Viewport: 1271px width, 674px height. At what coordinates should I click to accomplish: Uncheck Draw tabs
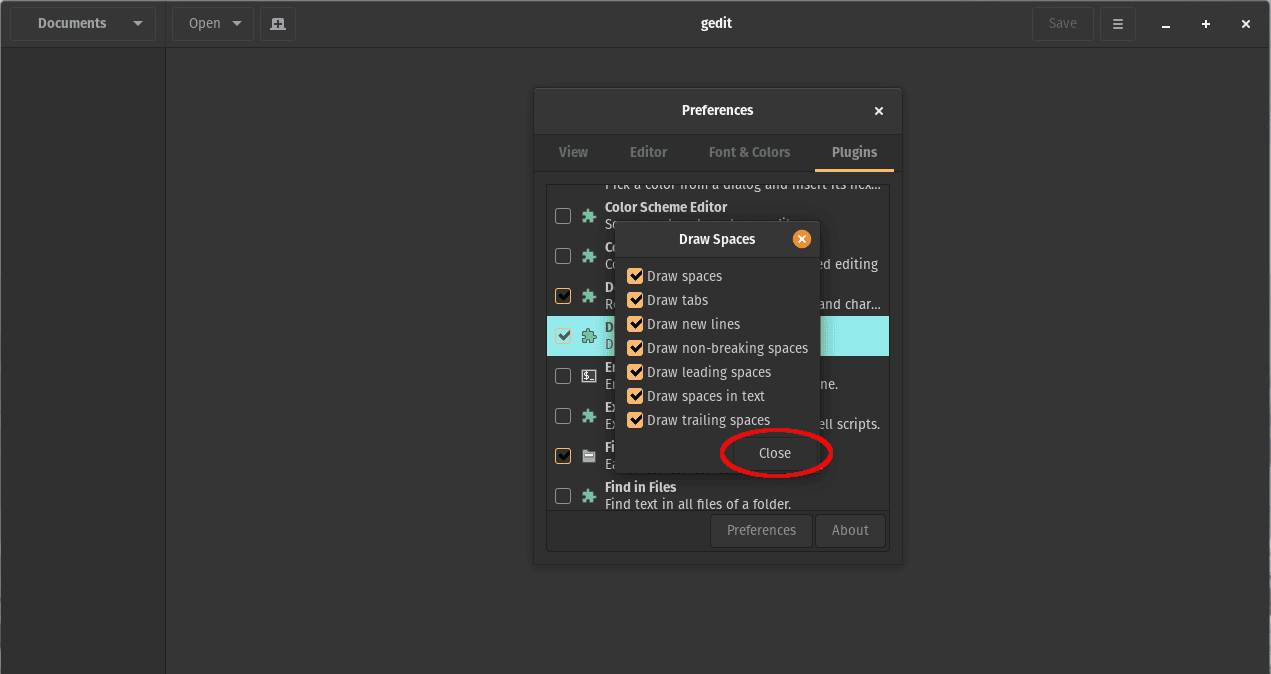click(x=635, y=300)
